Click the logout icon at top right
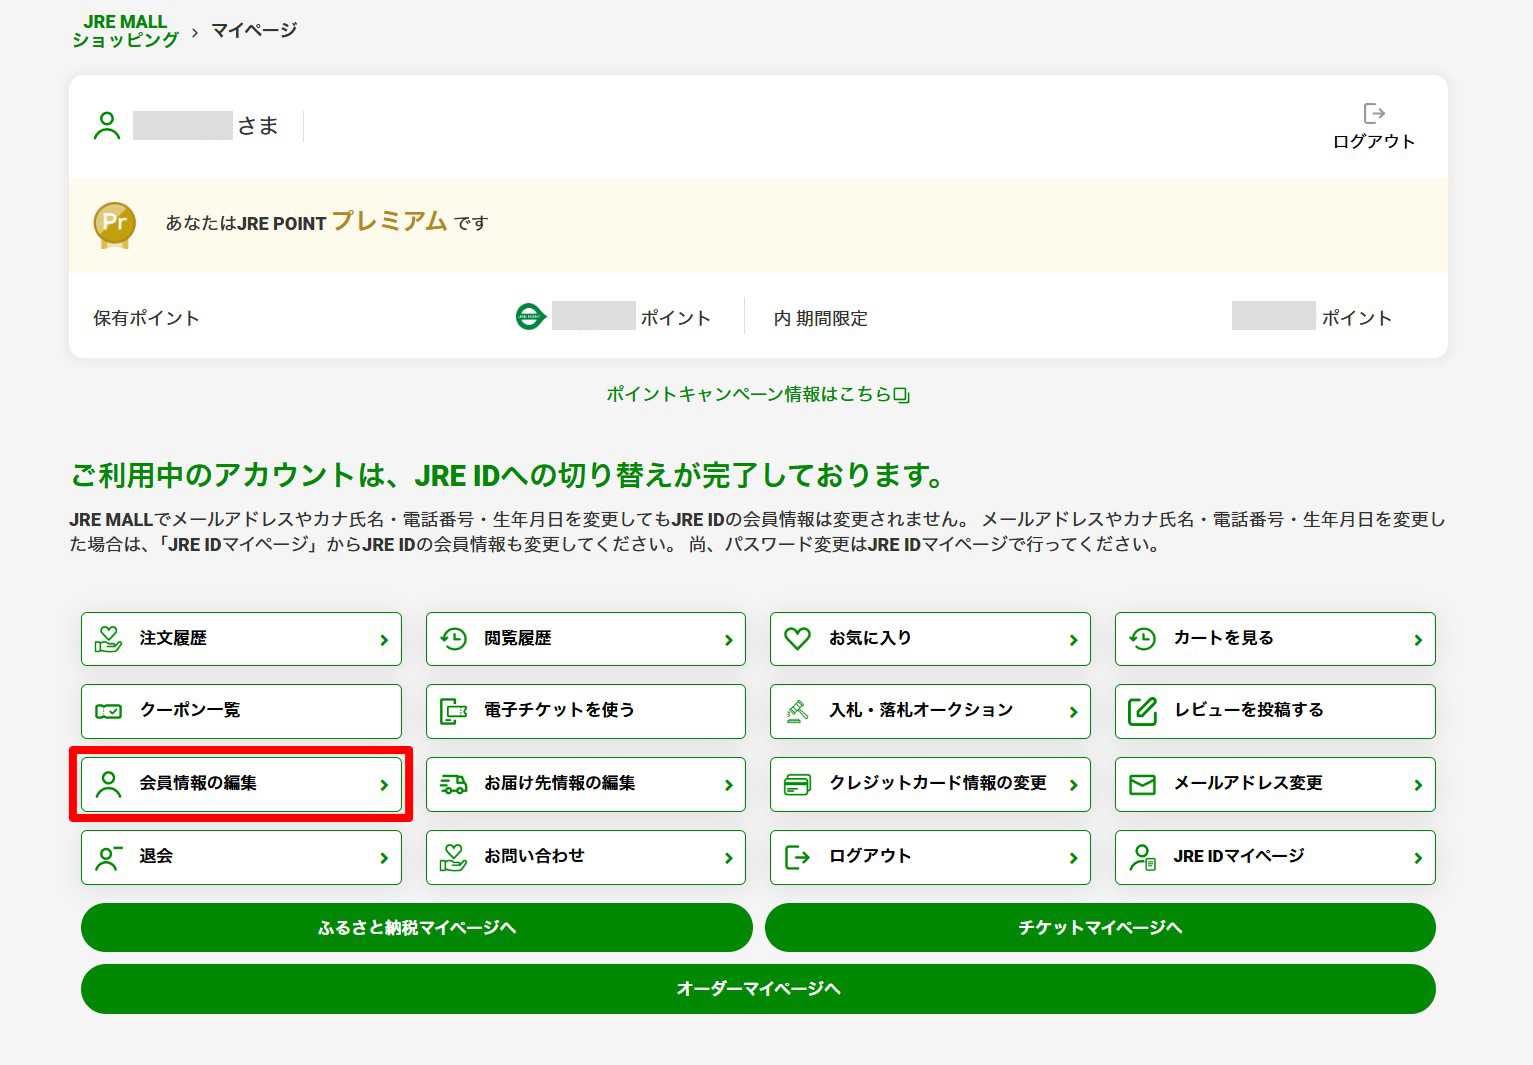 [1374, 113]
